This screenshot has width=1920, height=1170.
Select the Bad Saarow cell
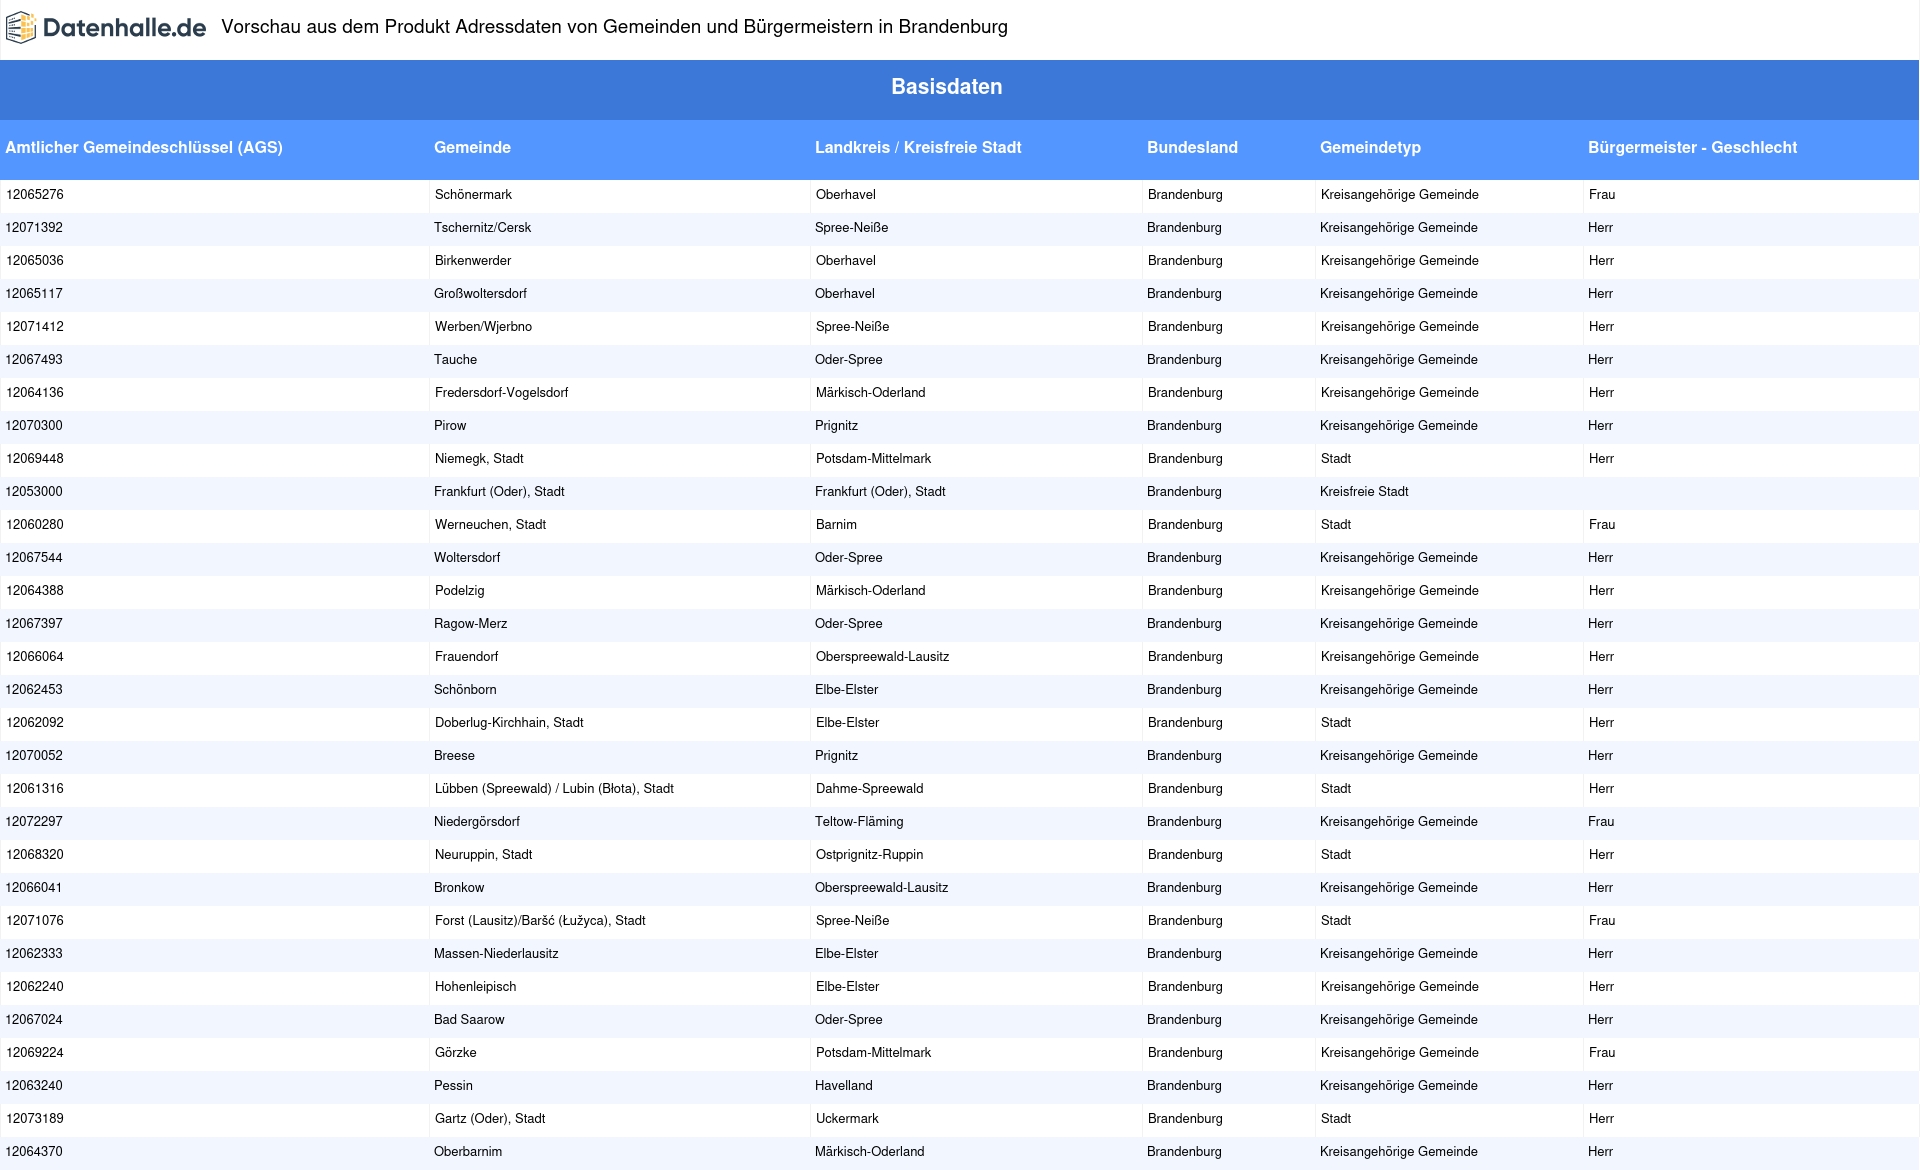coord(619,1020)
